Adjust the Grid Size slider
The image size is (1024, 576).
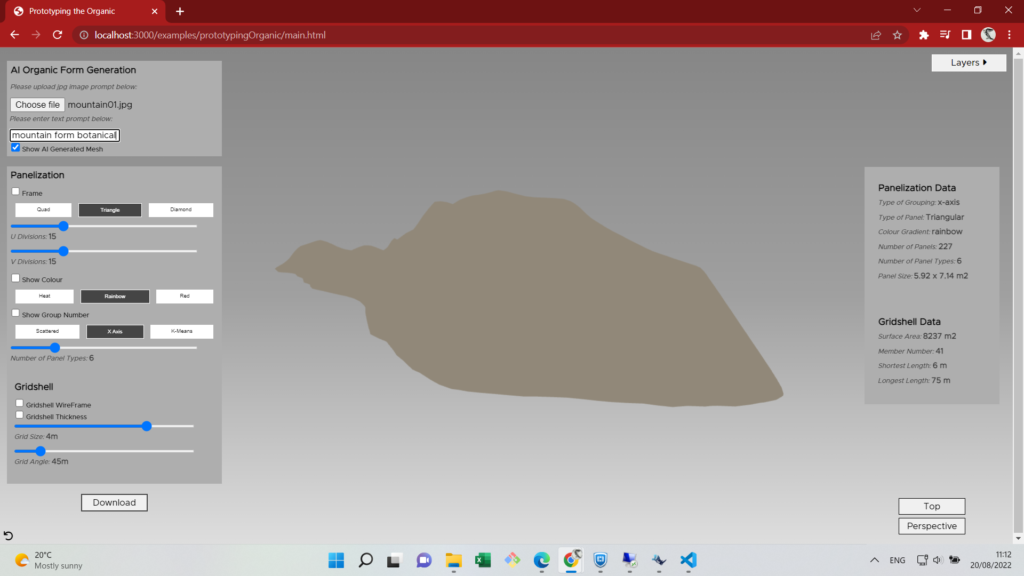(147, 426)
